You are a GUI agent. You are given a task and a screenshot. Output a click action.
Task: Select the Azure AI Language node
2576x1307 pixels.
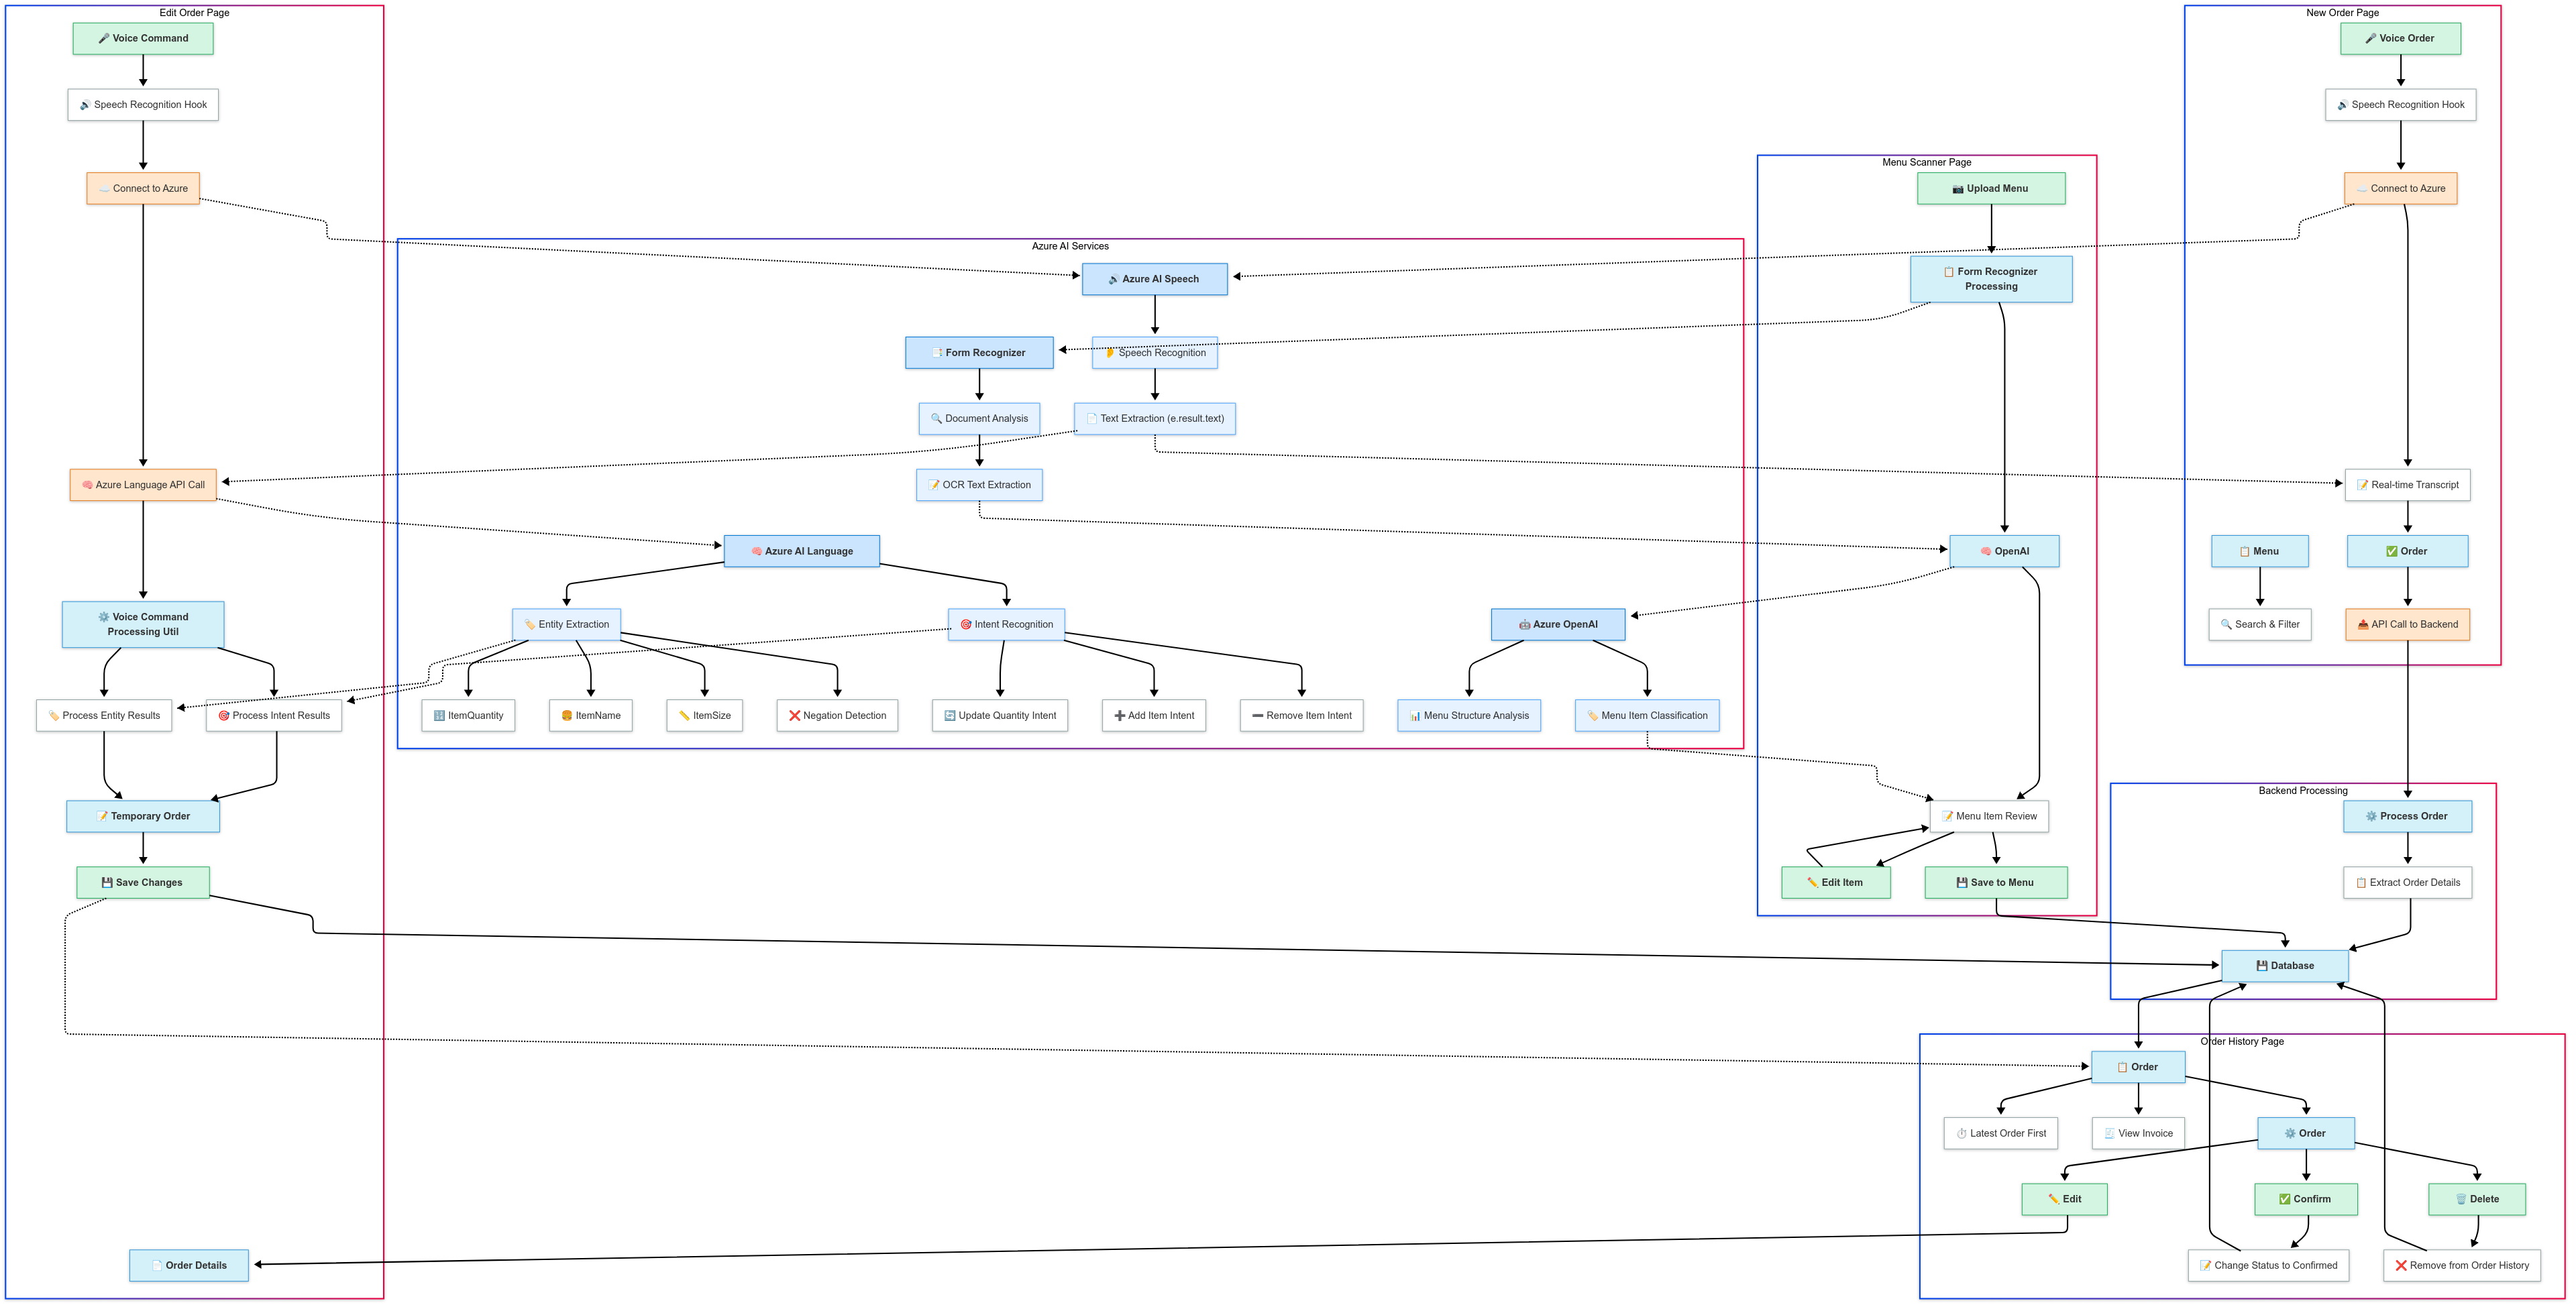click(801, 551)
